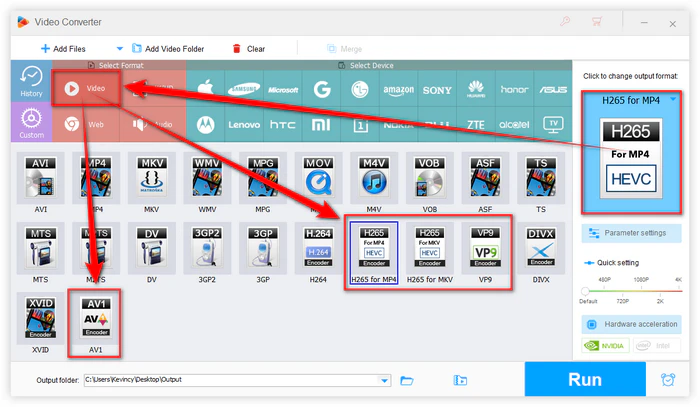700x407 pixels.
Task: Open Alcatel device presets
Action: 514,125
